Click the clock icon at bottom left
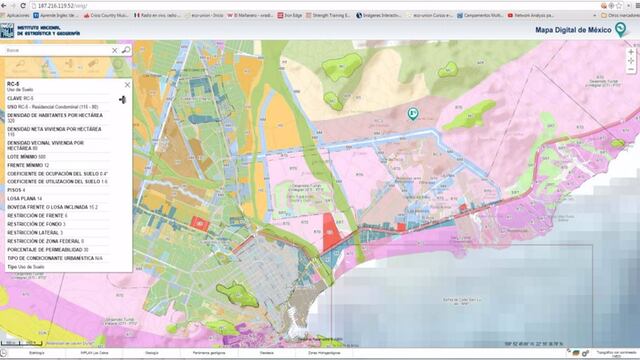Screen dimensions: 640x360 [3, 353]
